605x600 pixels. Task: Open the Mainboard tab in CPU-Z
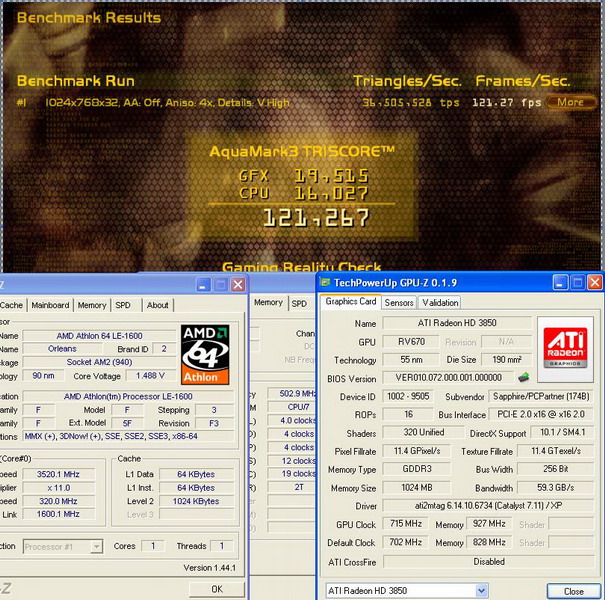[51, 305]
